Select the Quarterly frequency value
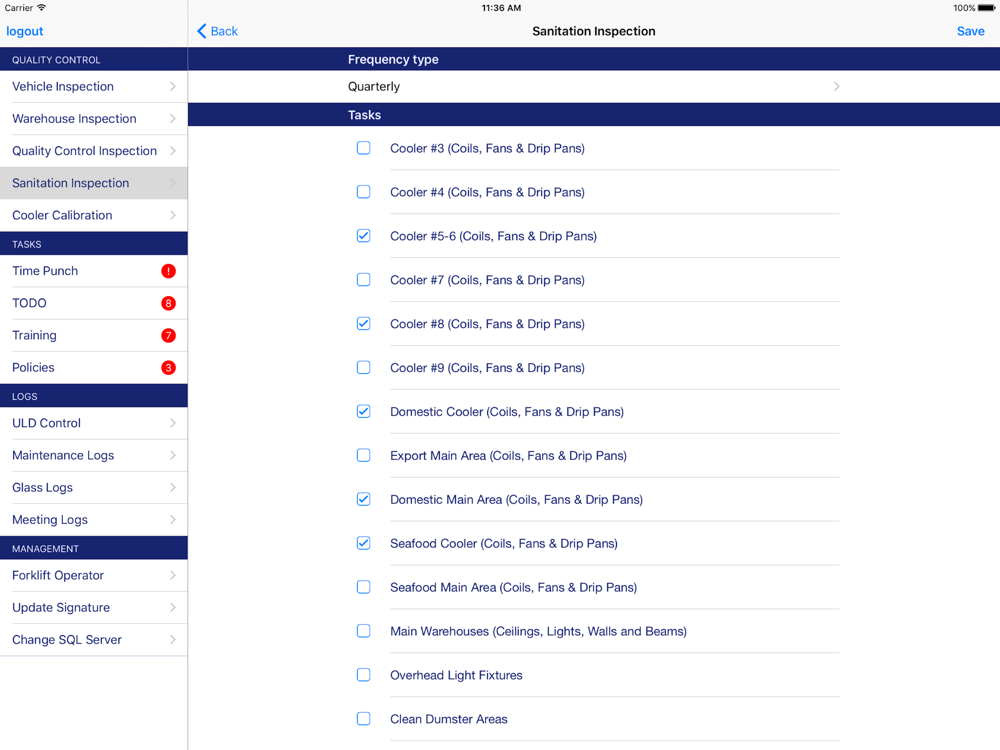 click(x=374, y=87)
